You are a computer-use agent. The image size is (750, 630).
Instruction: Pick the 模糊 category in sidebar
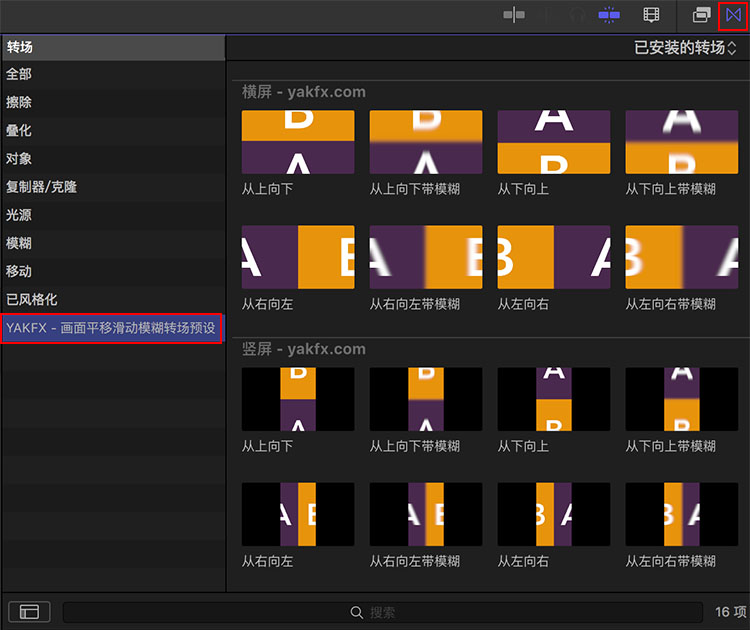[x=113, y=243]
